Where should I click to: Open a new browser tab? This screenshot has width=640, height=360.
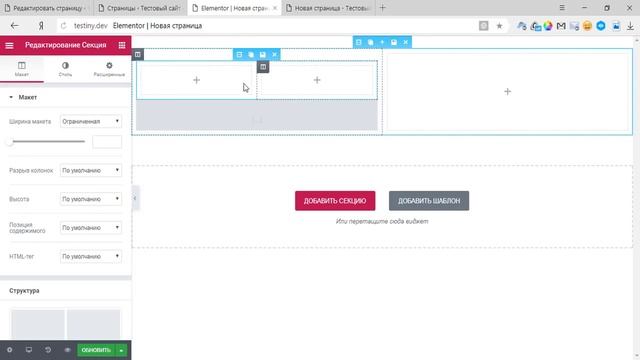[x=382, y=8]
